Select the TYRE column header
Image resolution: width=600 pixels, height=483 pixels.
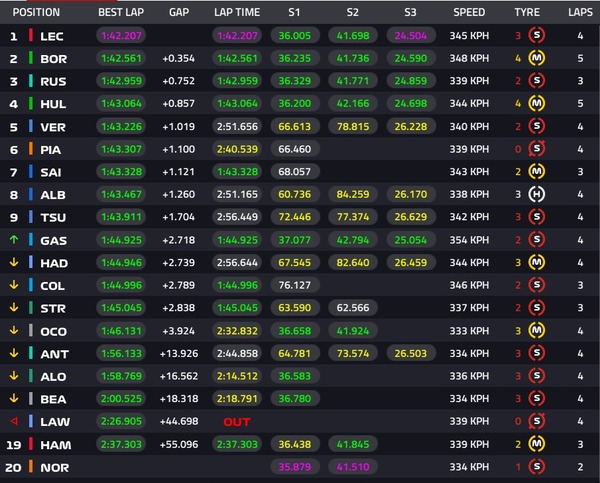(526, 13)
